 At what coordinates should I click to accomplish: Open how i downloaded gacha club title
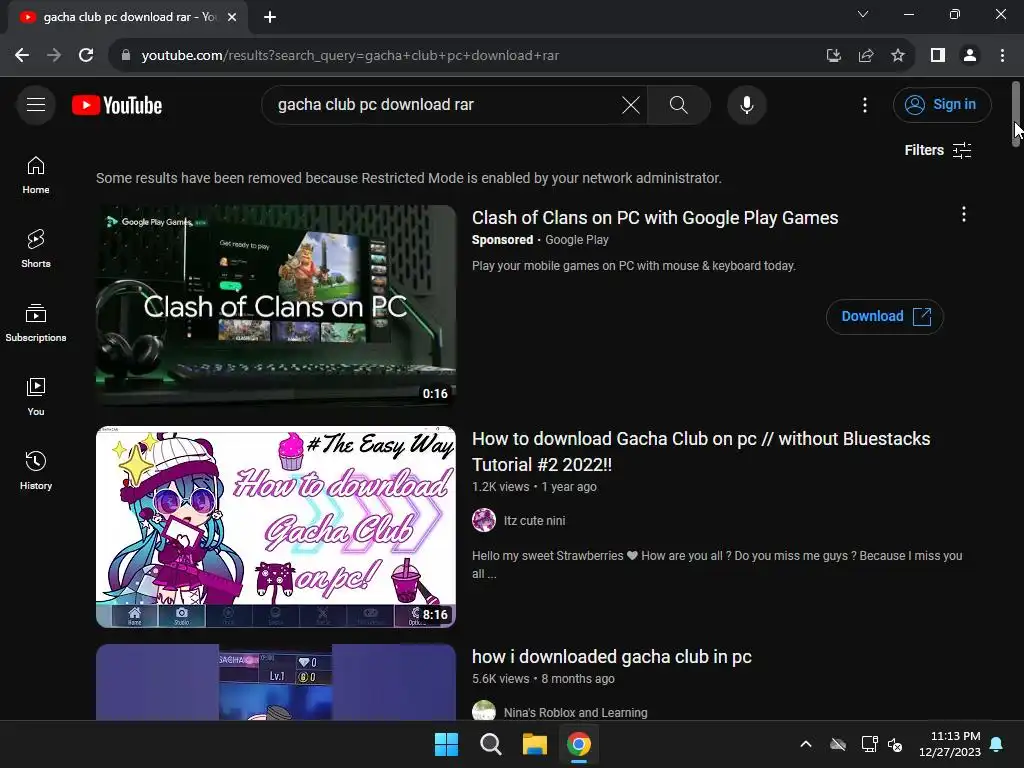point(612,656)
